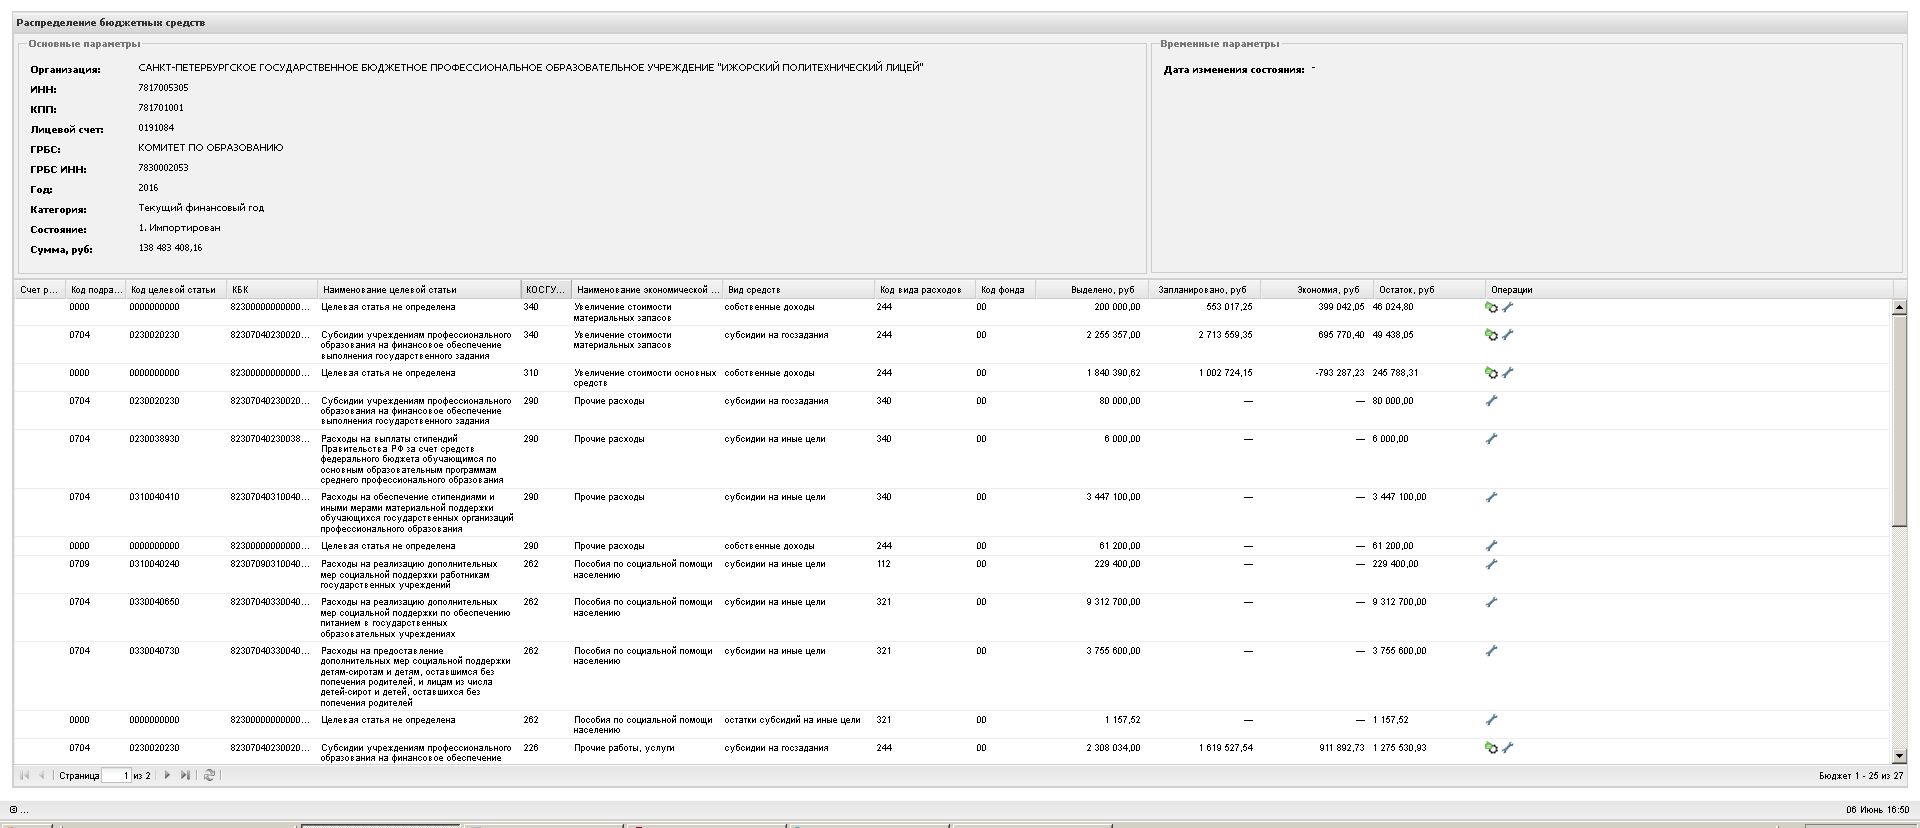Click gear icon in the 1 840 390,62 row
Screen dimensions: 1920x828
click(1491, 373)
